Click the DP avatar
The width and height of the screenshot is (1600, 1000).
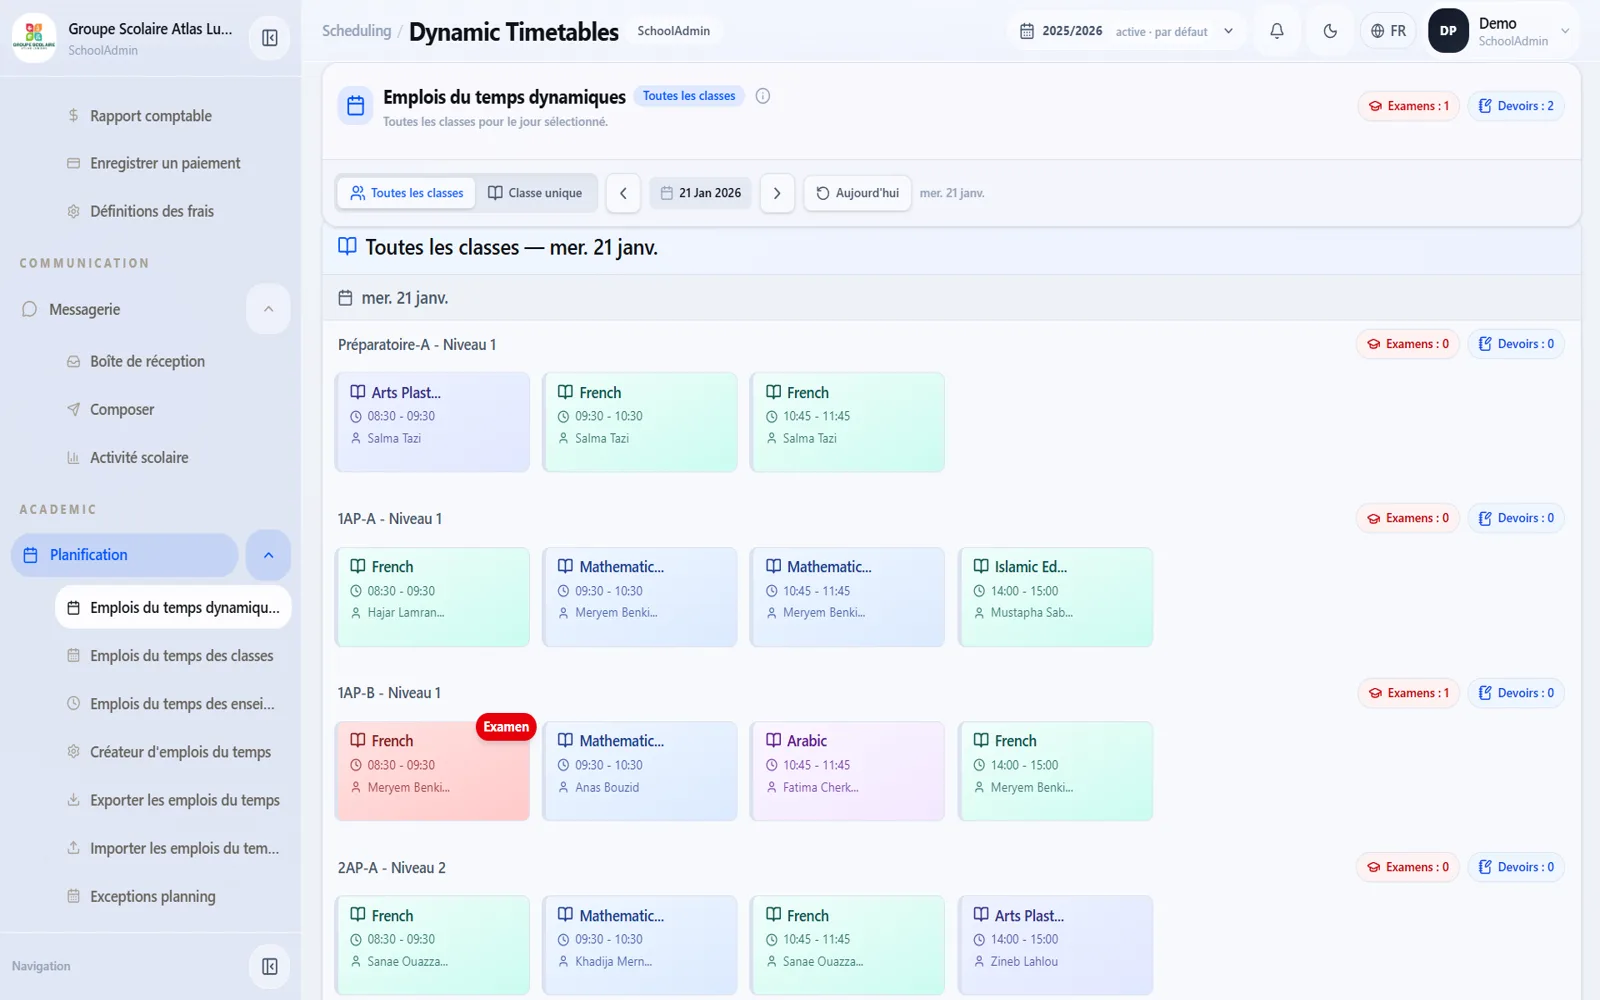coord(1448,31)
